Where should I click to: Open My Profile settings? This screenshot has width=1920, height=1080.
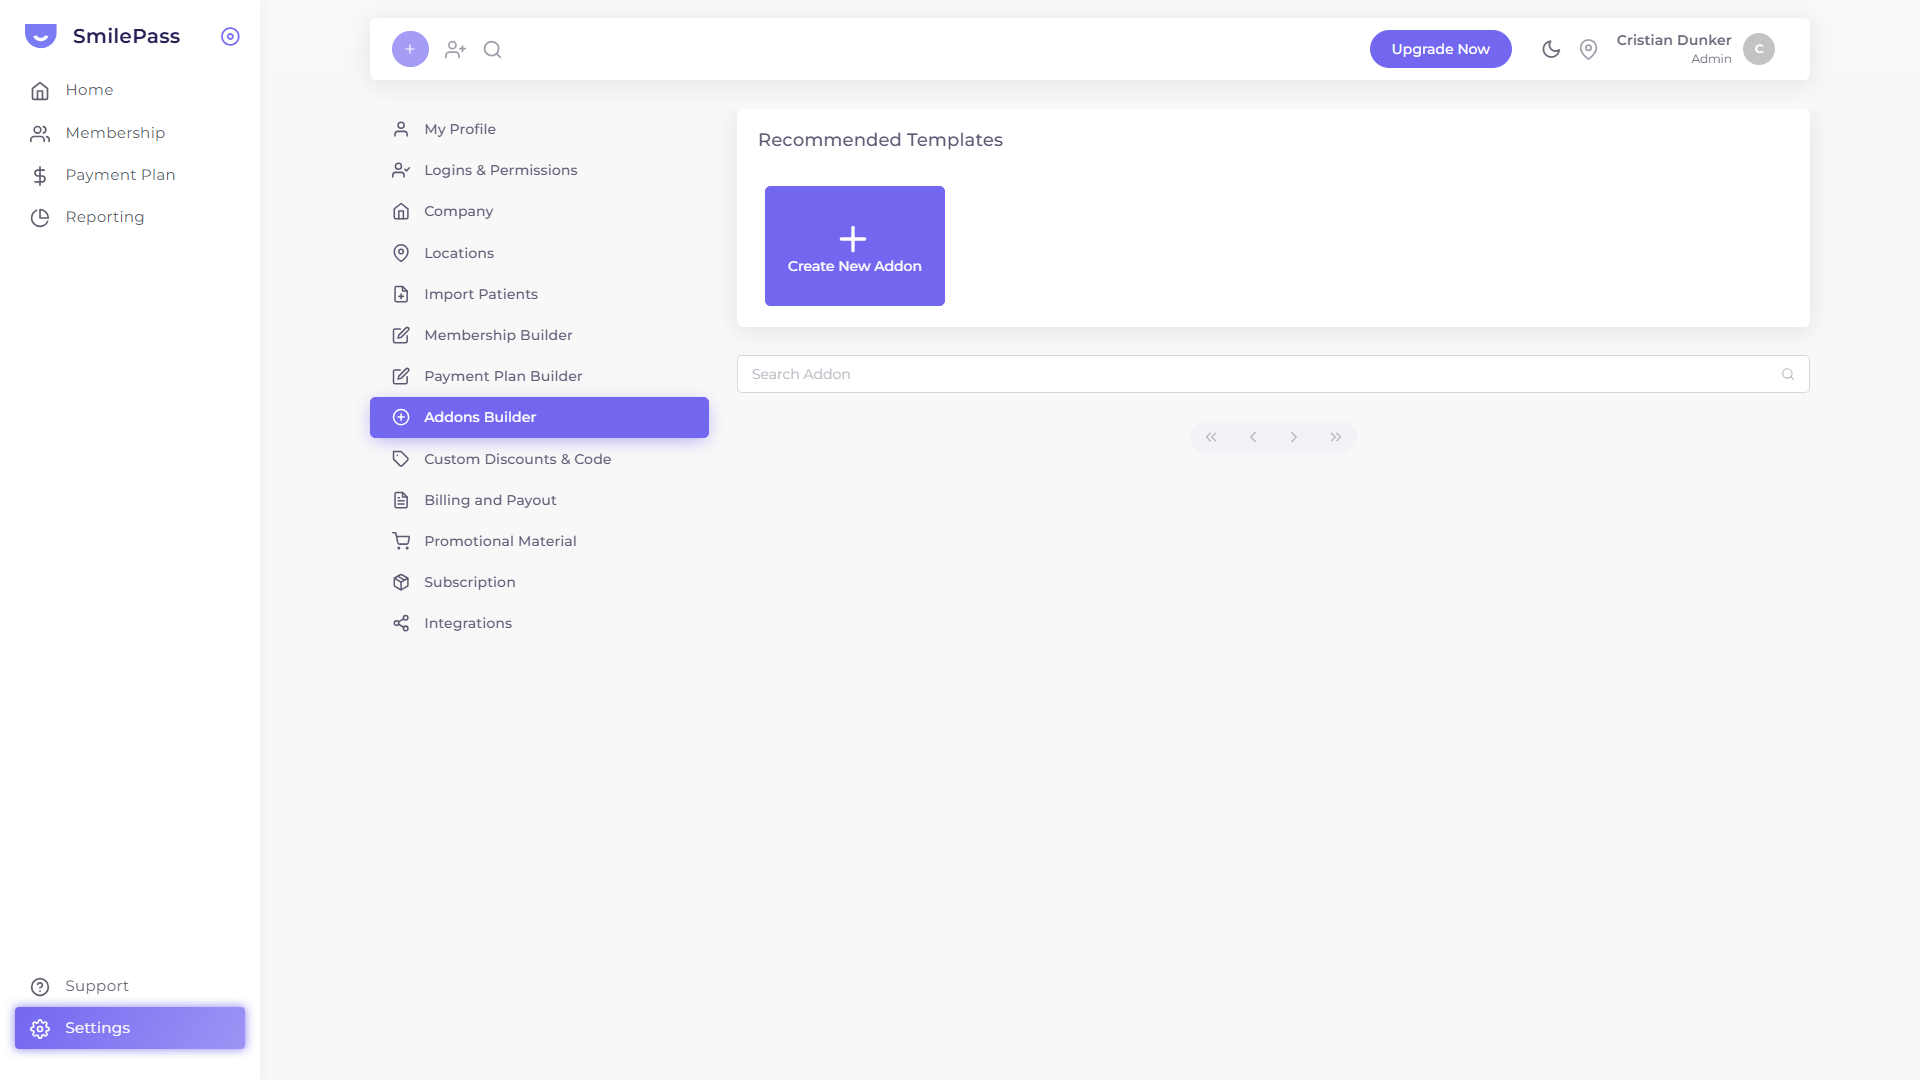[539, 129]
